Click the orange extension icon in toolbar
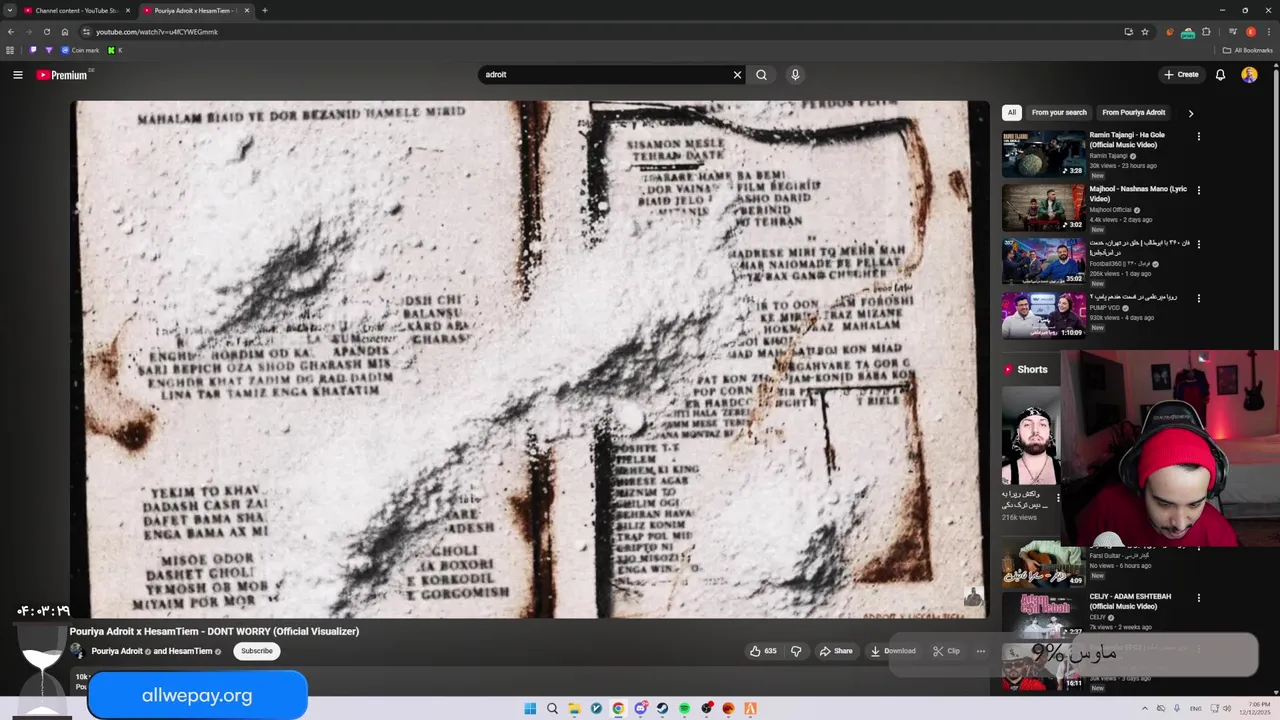This screenshot has height=720, width=1280. click(1170, 32)
